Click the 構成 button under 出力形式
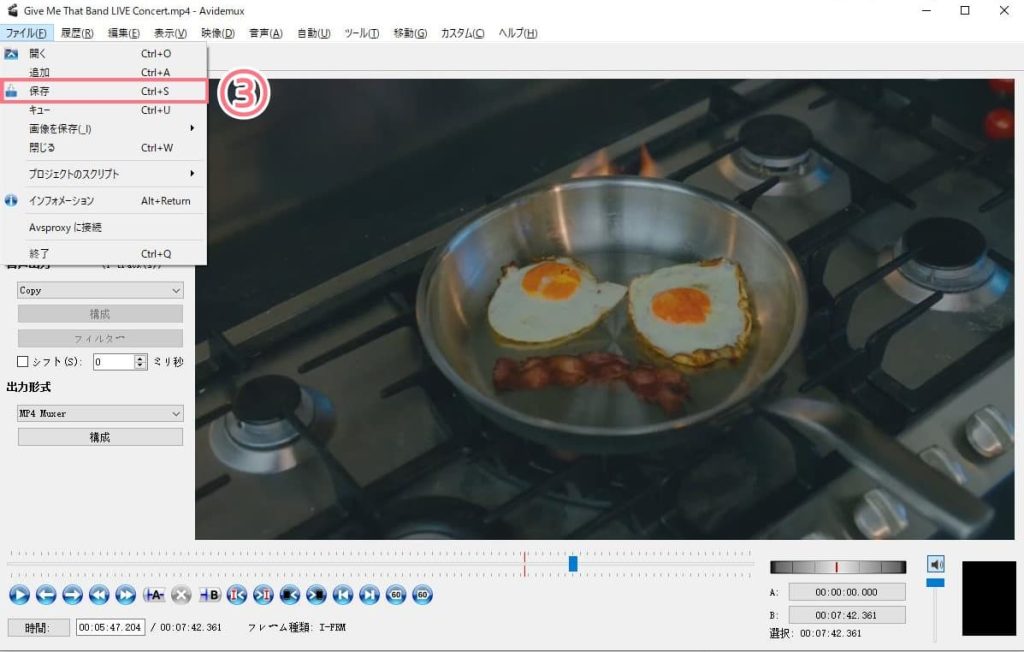 [x=100, y=436]
